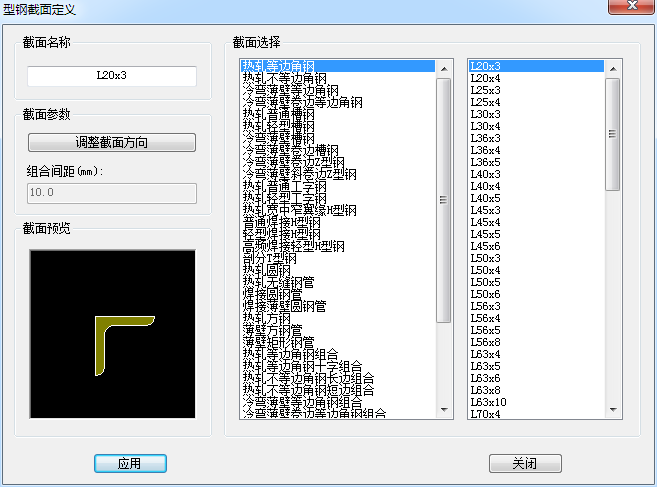Select 热轧普通槽钢 in type list

[338, 114]
